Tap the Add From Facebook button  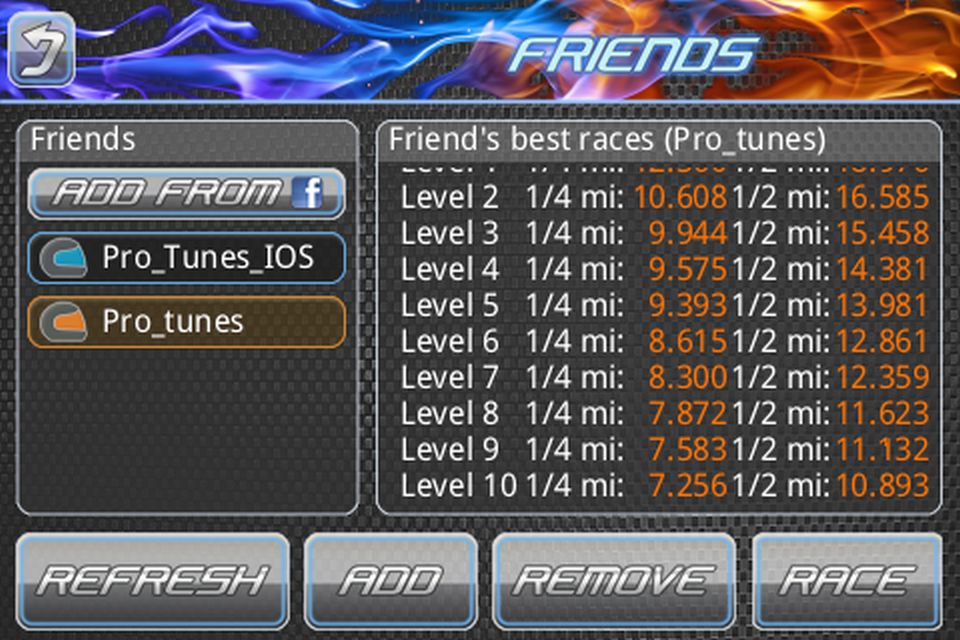point(187,194)
